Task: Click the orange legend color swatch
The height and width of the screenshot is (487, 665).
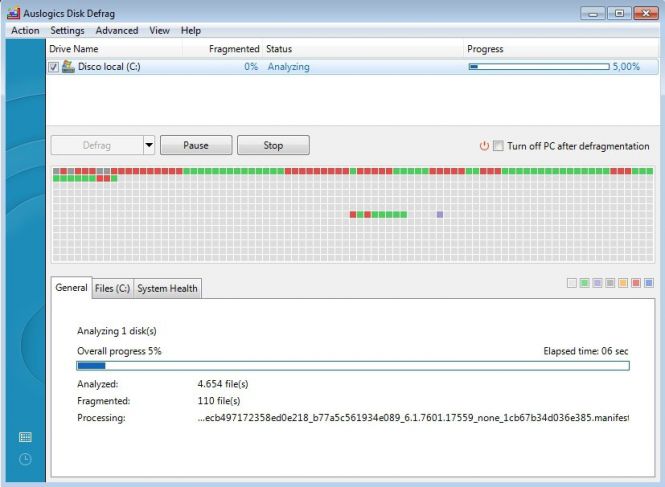Action: click(x=623, y=283)
